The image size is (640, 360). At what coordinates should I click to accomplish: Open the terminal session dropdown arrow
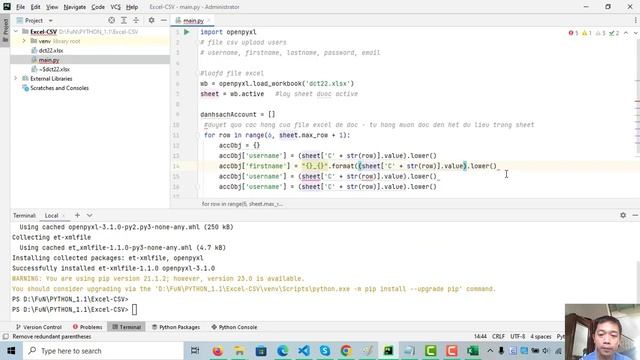[89, 215]
